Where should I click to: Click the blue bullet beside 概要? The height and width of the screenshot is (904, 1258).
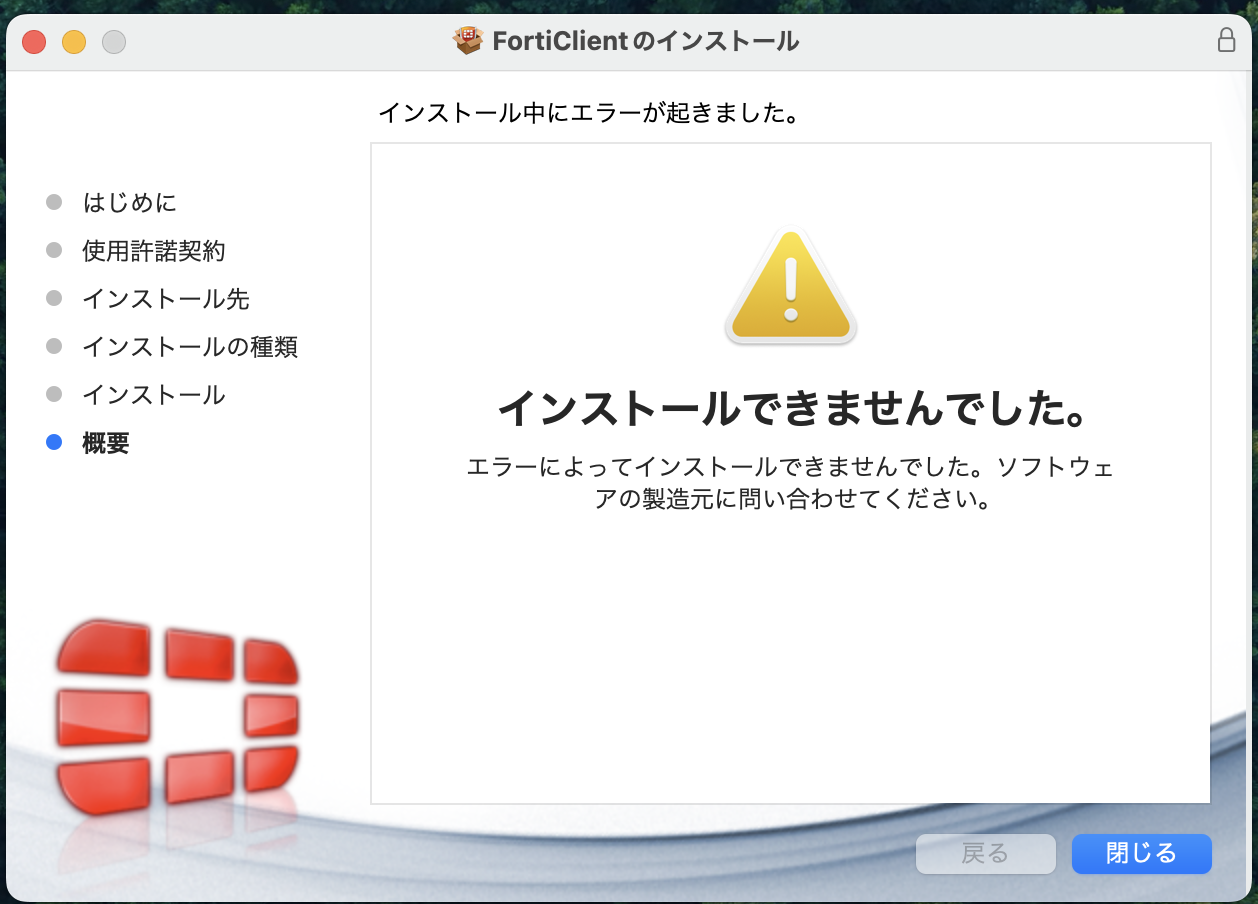pyautogui.click(x=54, y=442)
